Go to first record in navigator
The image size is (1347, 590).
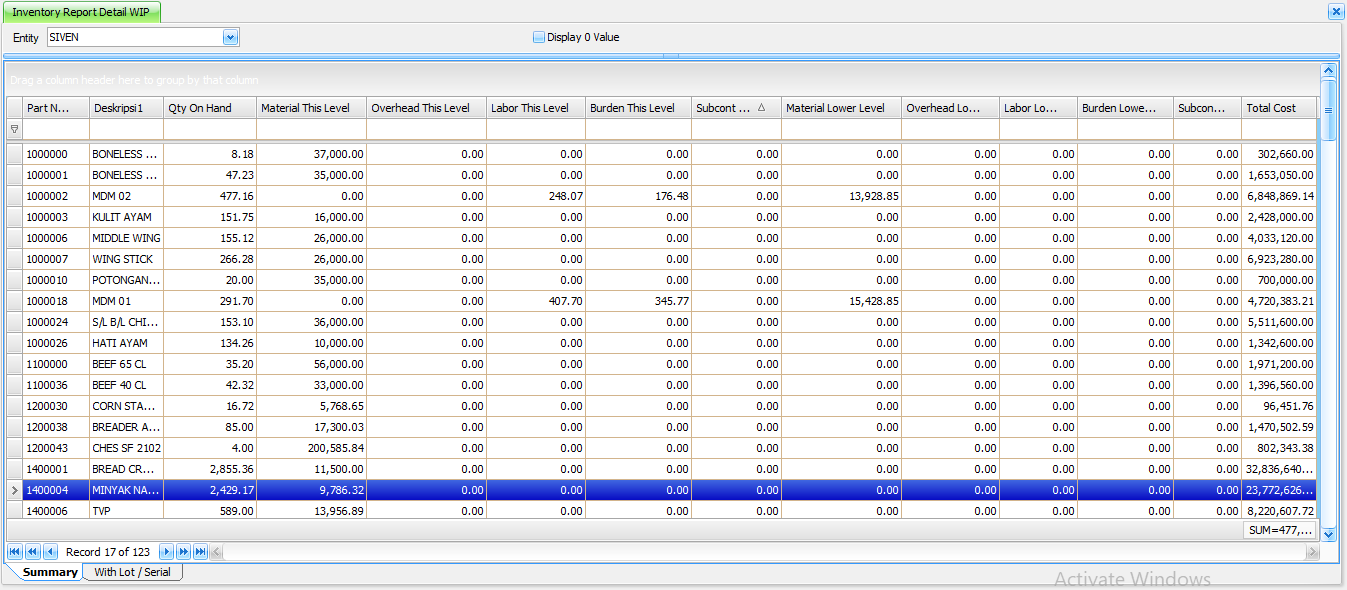pos(15,552)
